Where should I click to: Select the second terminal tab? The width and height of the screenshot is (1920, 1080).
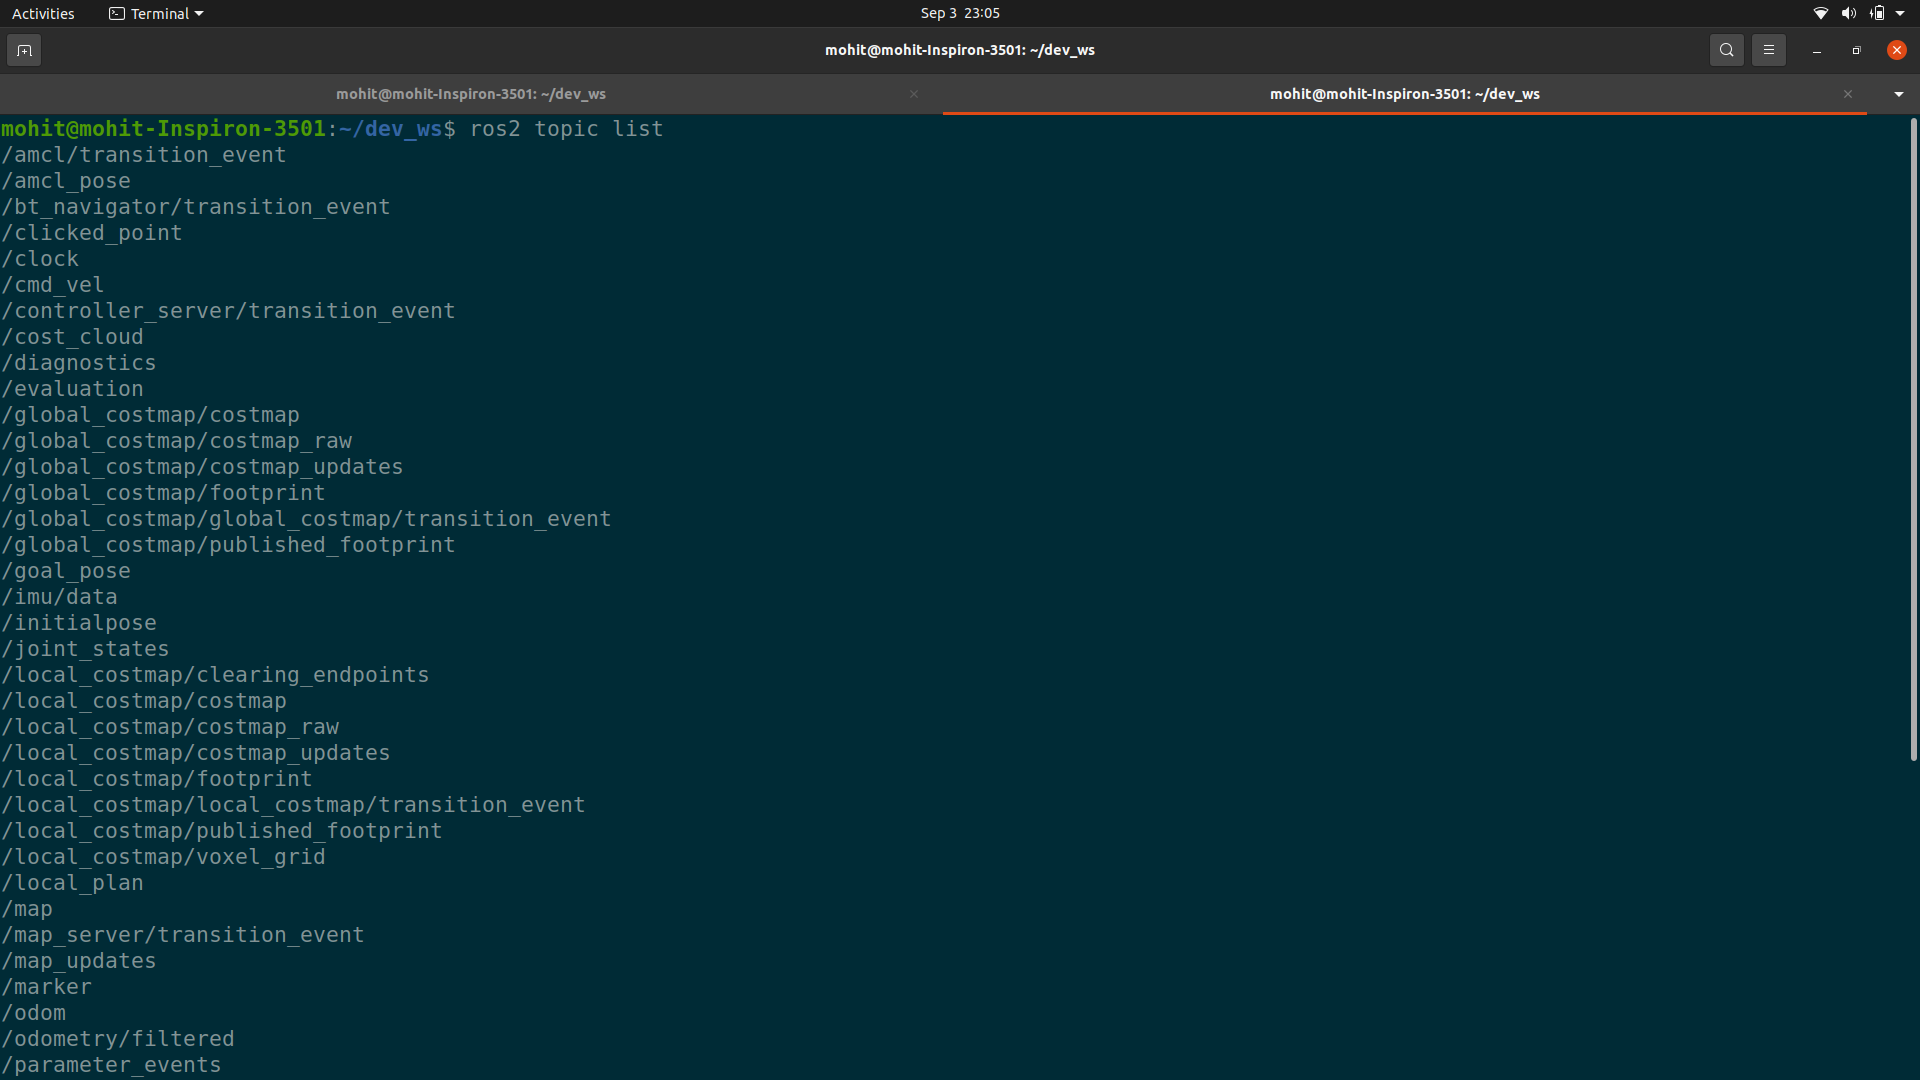(1404, 94)
